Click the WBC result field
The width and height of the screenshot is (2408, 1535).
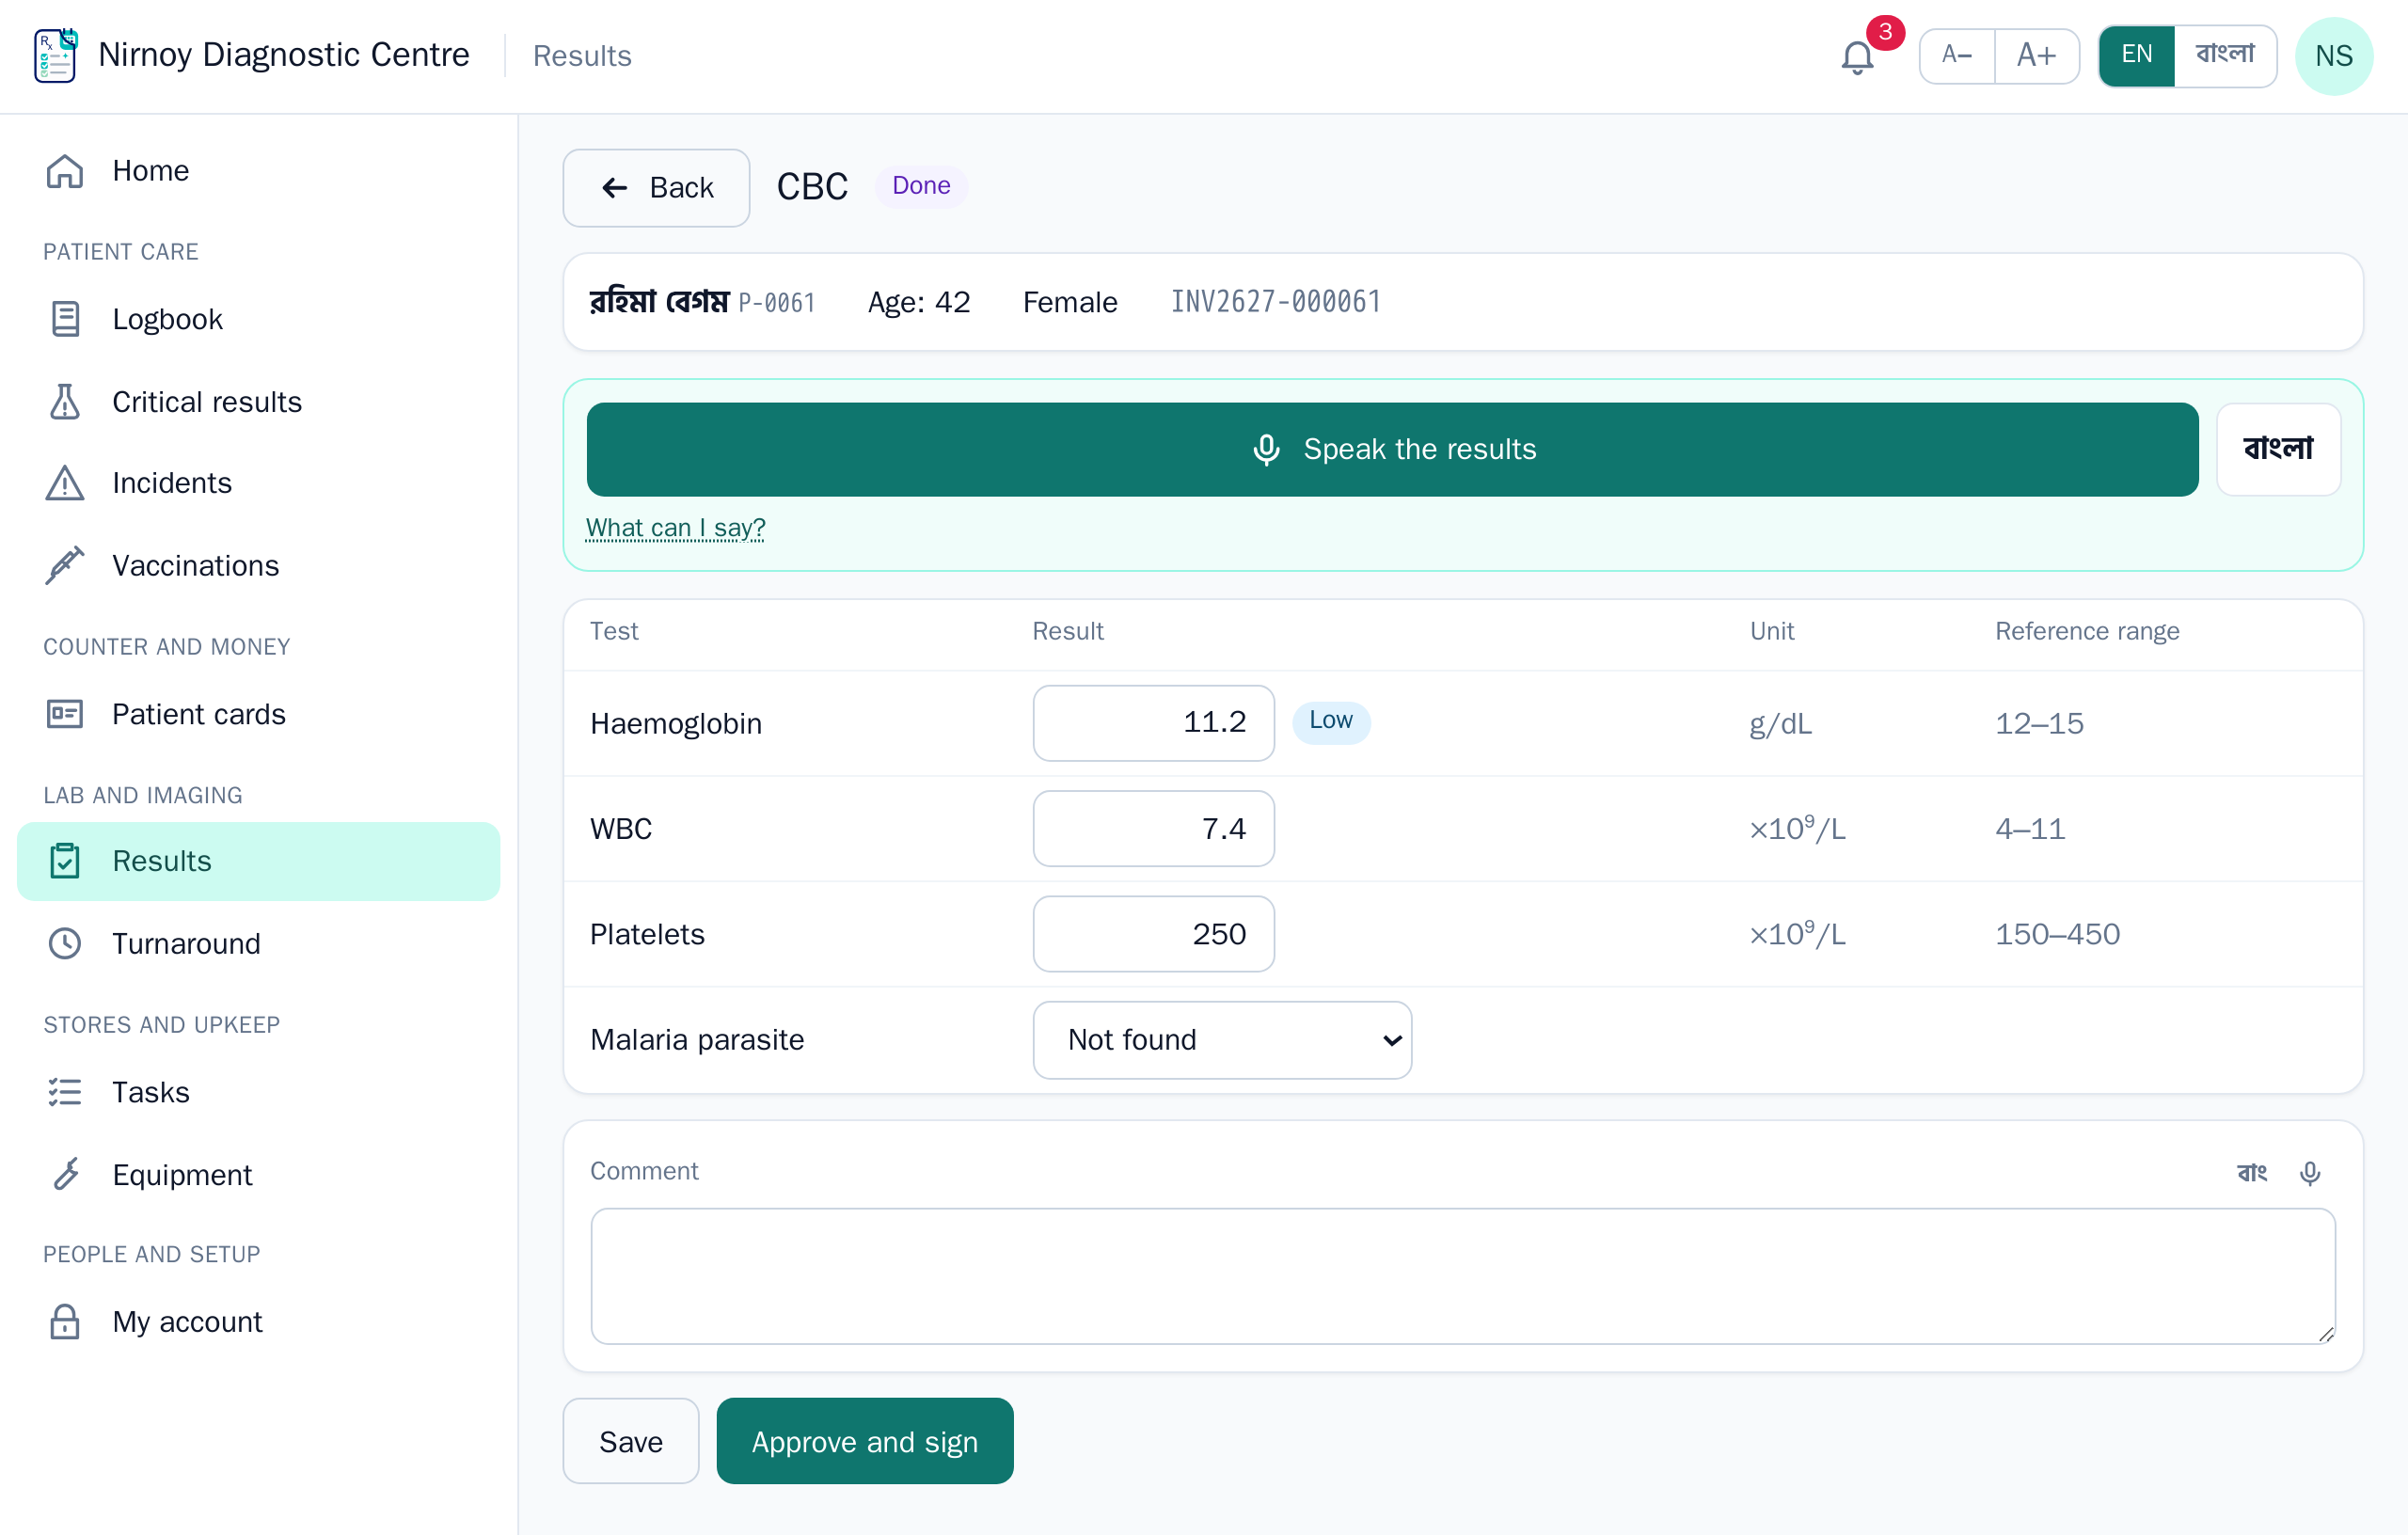tap(1153, 828)
